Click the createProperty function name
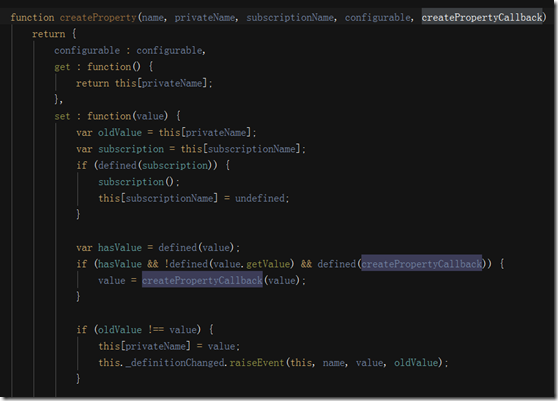Screen dimensions: 558x401 (x=98, y=17)
